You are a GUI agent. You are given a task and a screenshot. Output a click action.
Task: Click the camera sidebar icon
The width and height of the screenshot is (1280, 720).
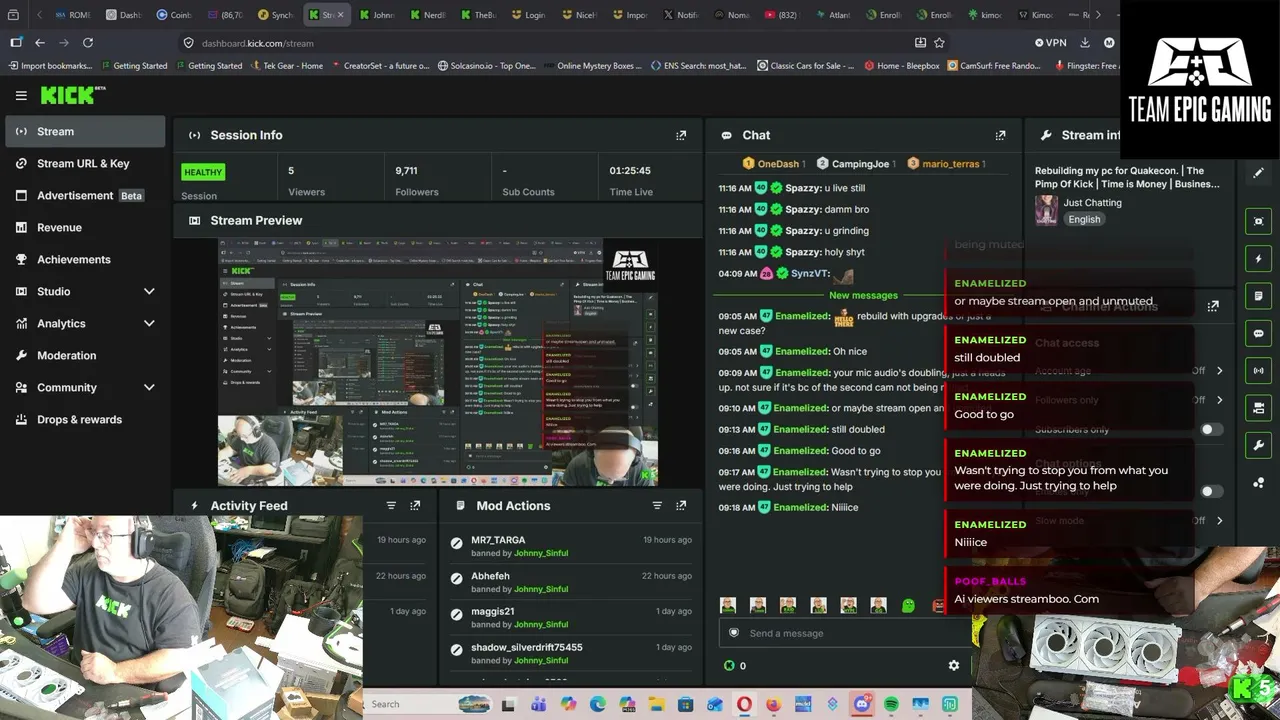pos(1258,408)
